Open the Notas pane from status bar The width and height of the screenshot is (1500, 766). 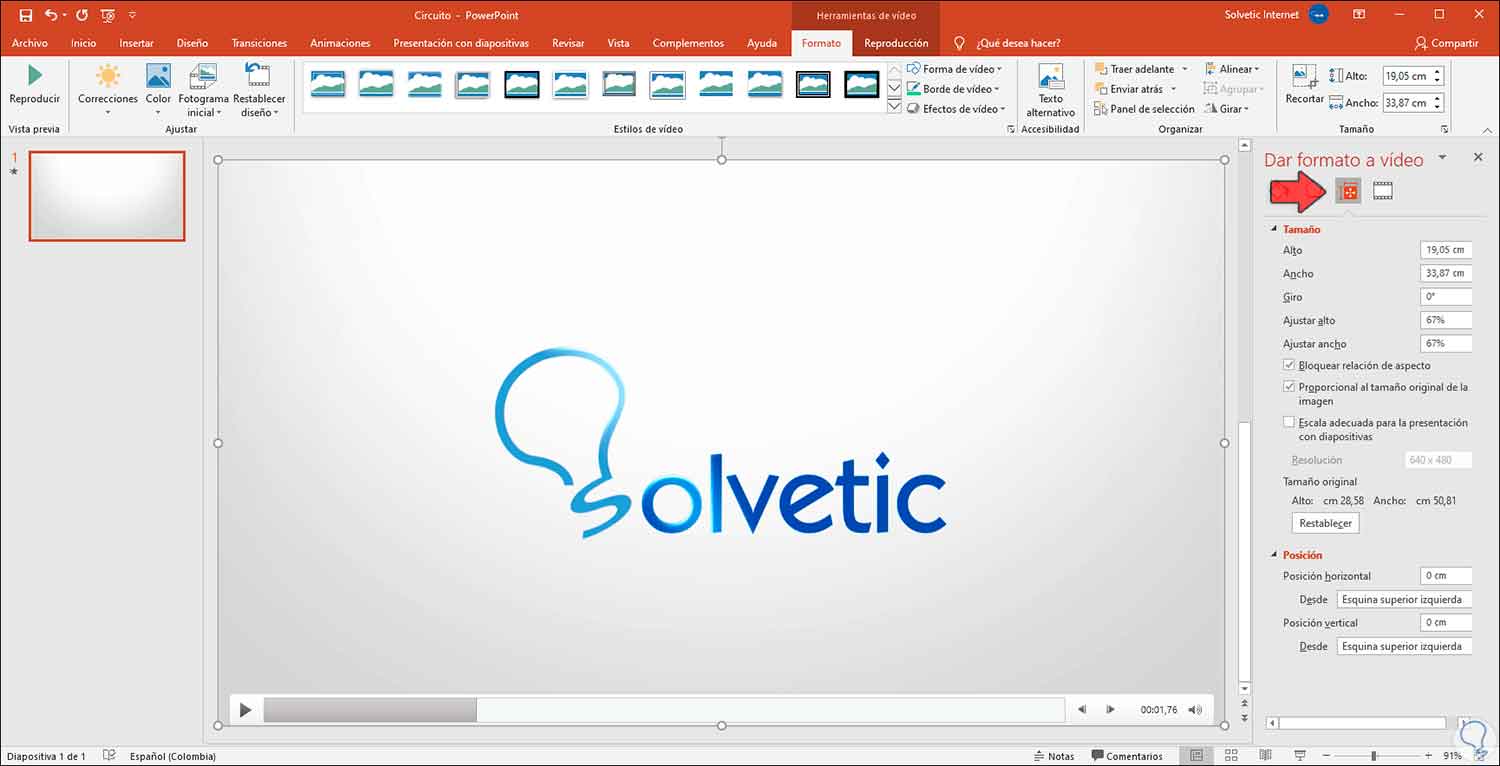pos(1054,756)
